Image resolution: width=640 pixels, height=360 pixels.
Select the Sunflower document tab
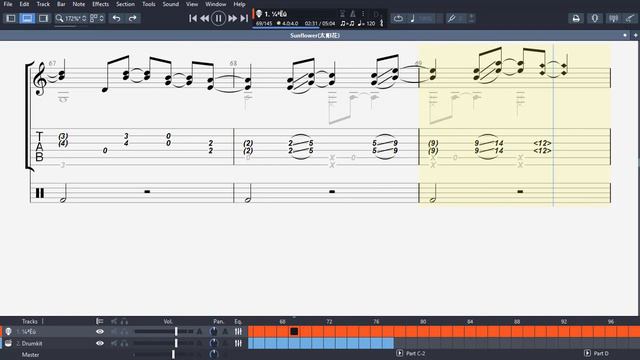[315, 36]
